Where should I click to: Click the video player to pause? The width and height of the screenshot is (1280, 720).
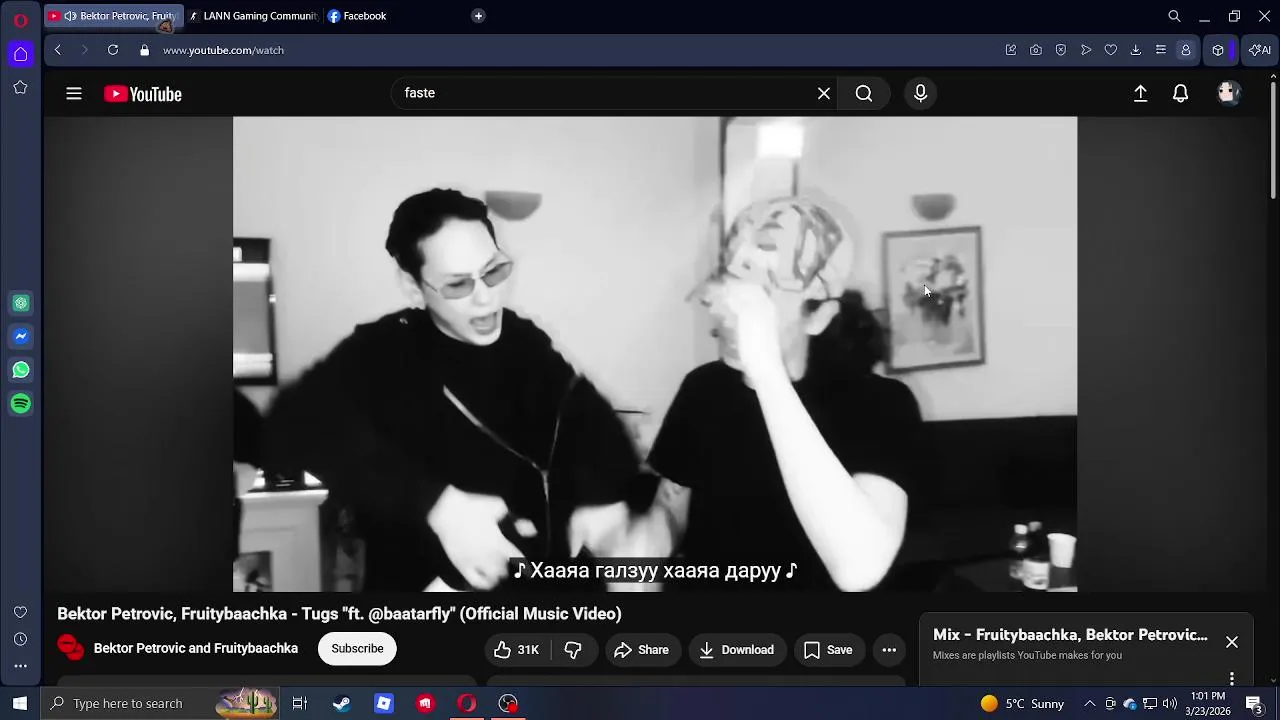coord(655,354)
